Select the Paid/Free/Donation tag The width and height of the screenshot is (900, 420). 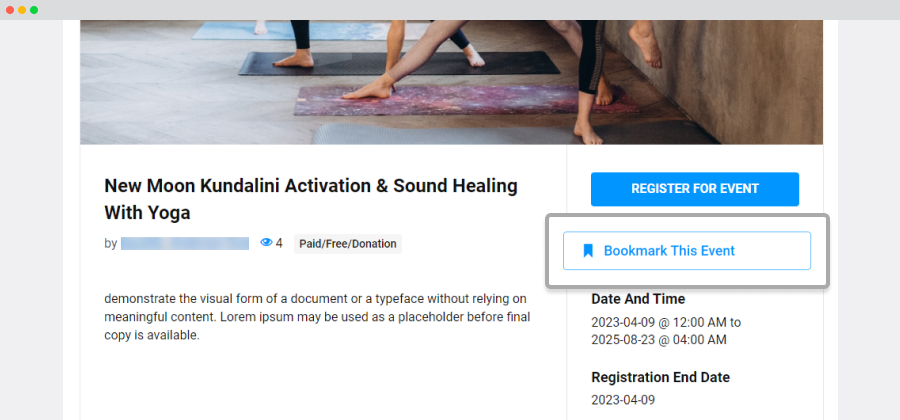347,243
